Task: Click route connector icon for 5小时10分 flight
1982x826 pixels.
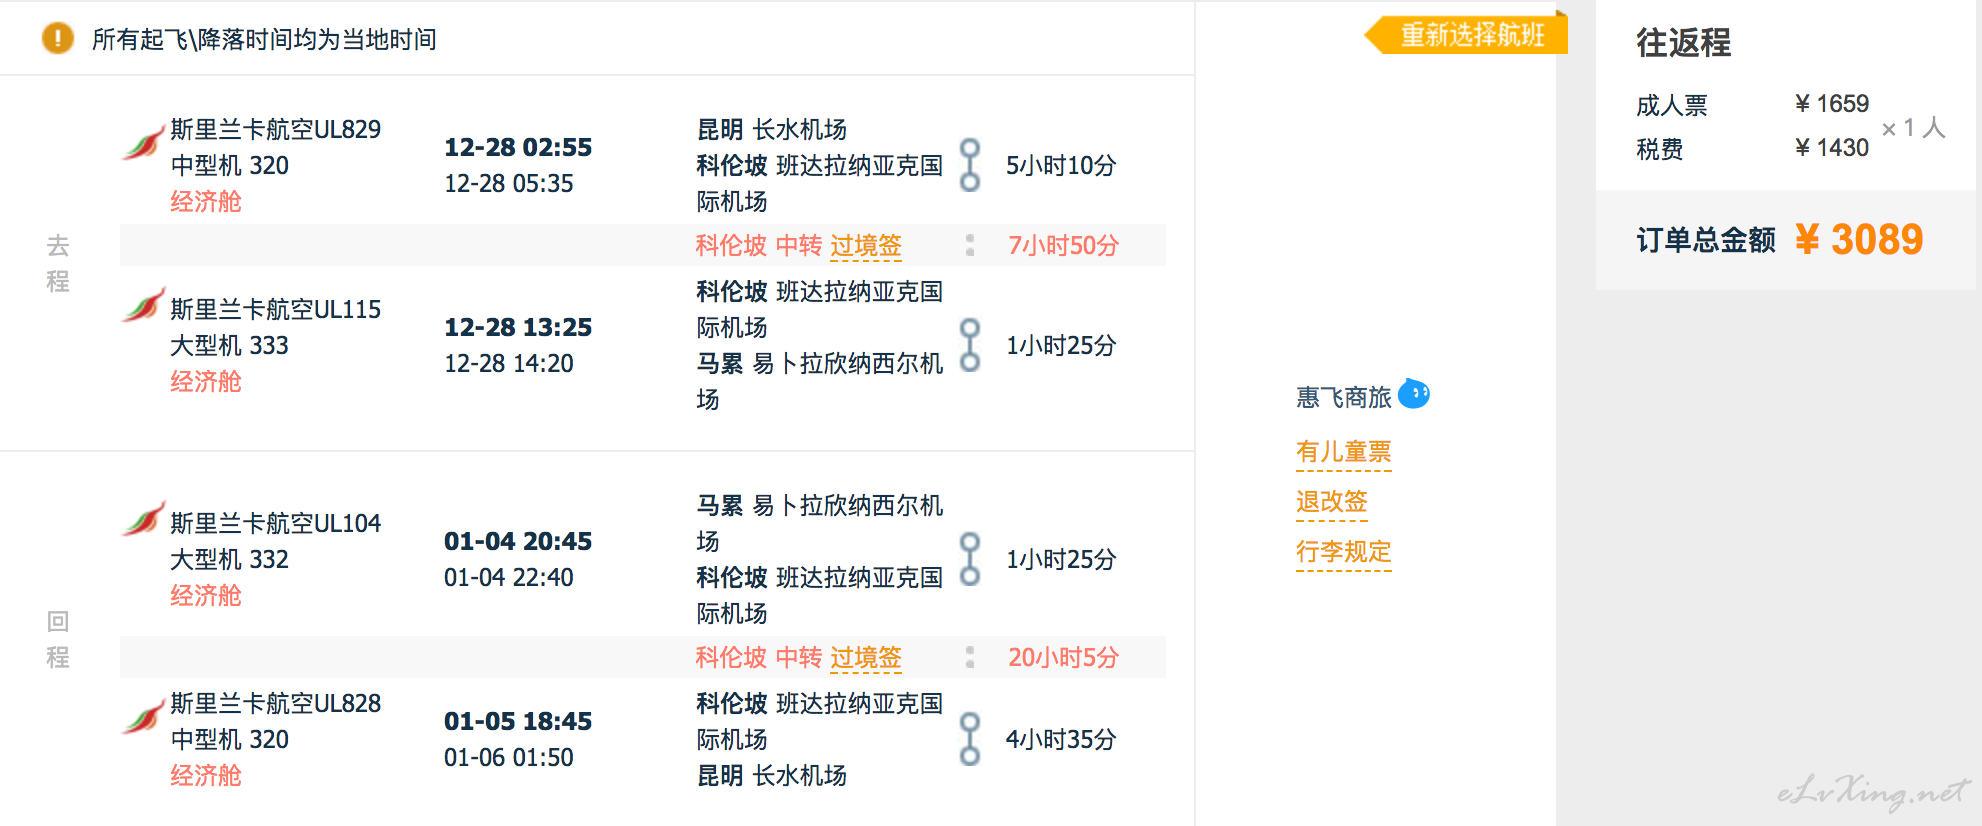Action: (x=970, y=165)
